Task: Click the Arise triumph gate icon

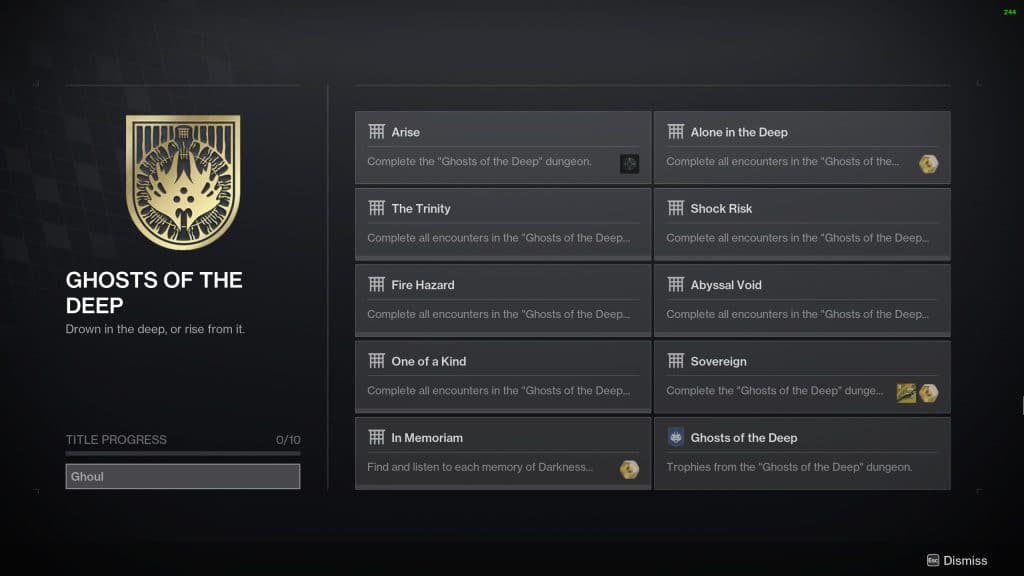Action: pyautogui.click(x=376, y=131)
